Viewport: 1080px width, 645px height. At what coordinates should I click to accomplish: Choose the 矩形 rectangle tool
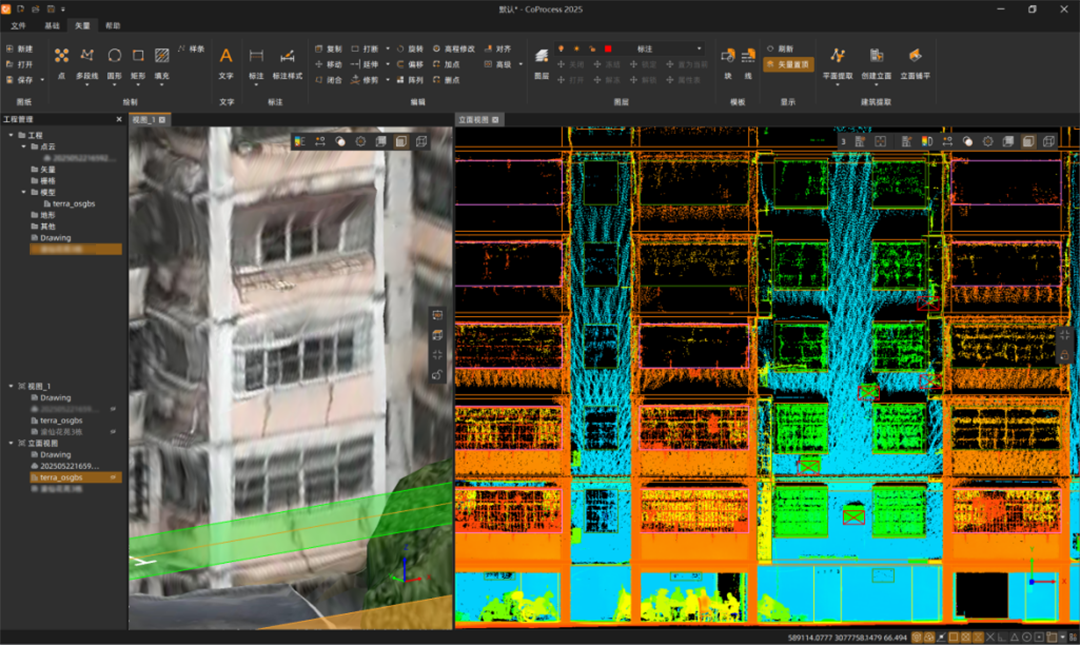click(138, 57)
